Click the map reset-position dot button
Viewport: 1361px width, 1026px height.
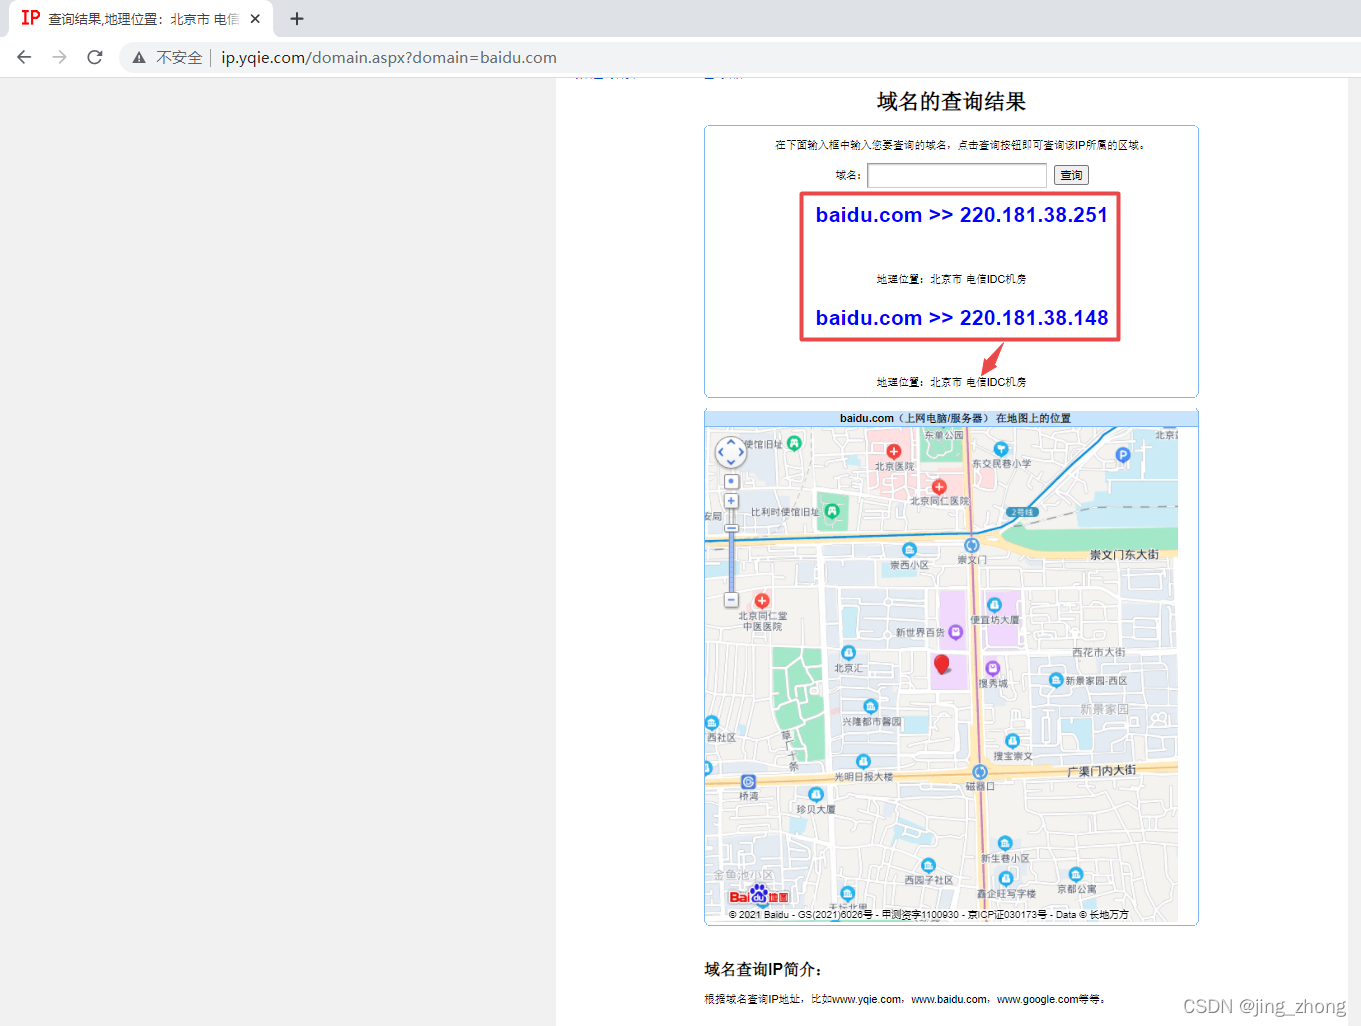tap(731, 481)
